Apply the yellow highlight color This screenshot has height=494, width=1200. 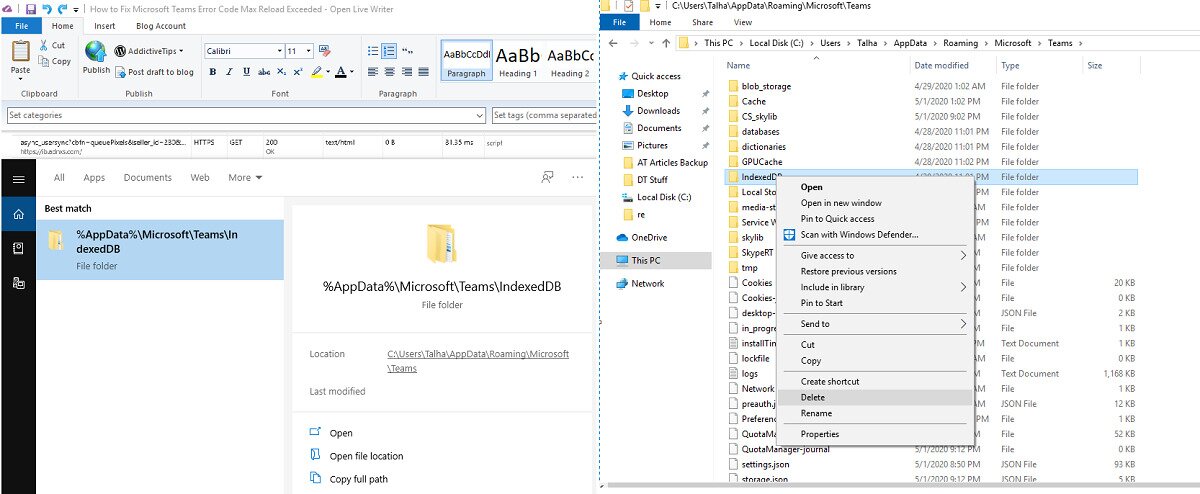tap(316, 72)
